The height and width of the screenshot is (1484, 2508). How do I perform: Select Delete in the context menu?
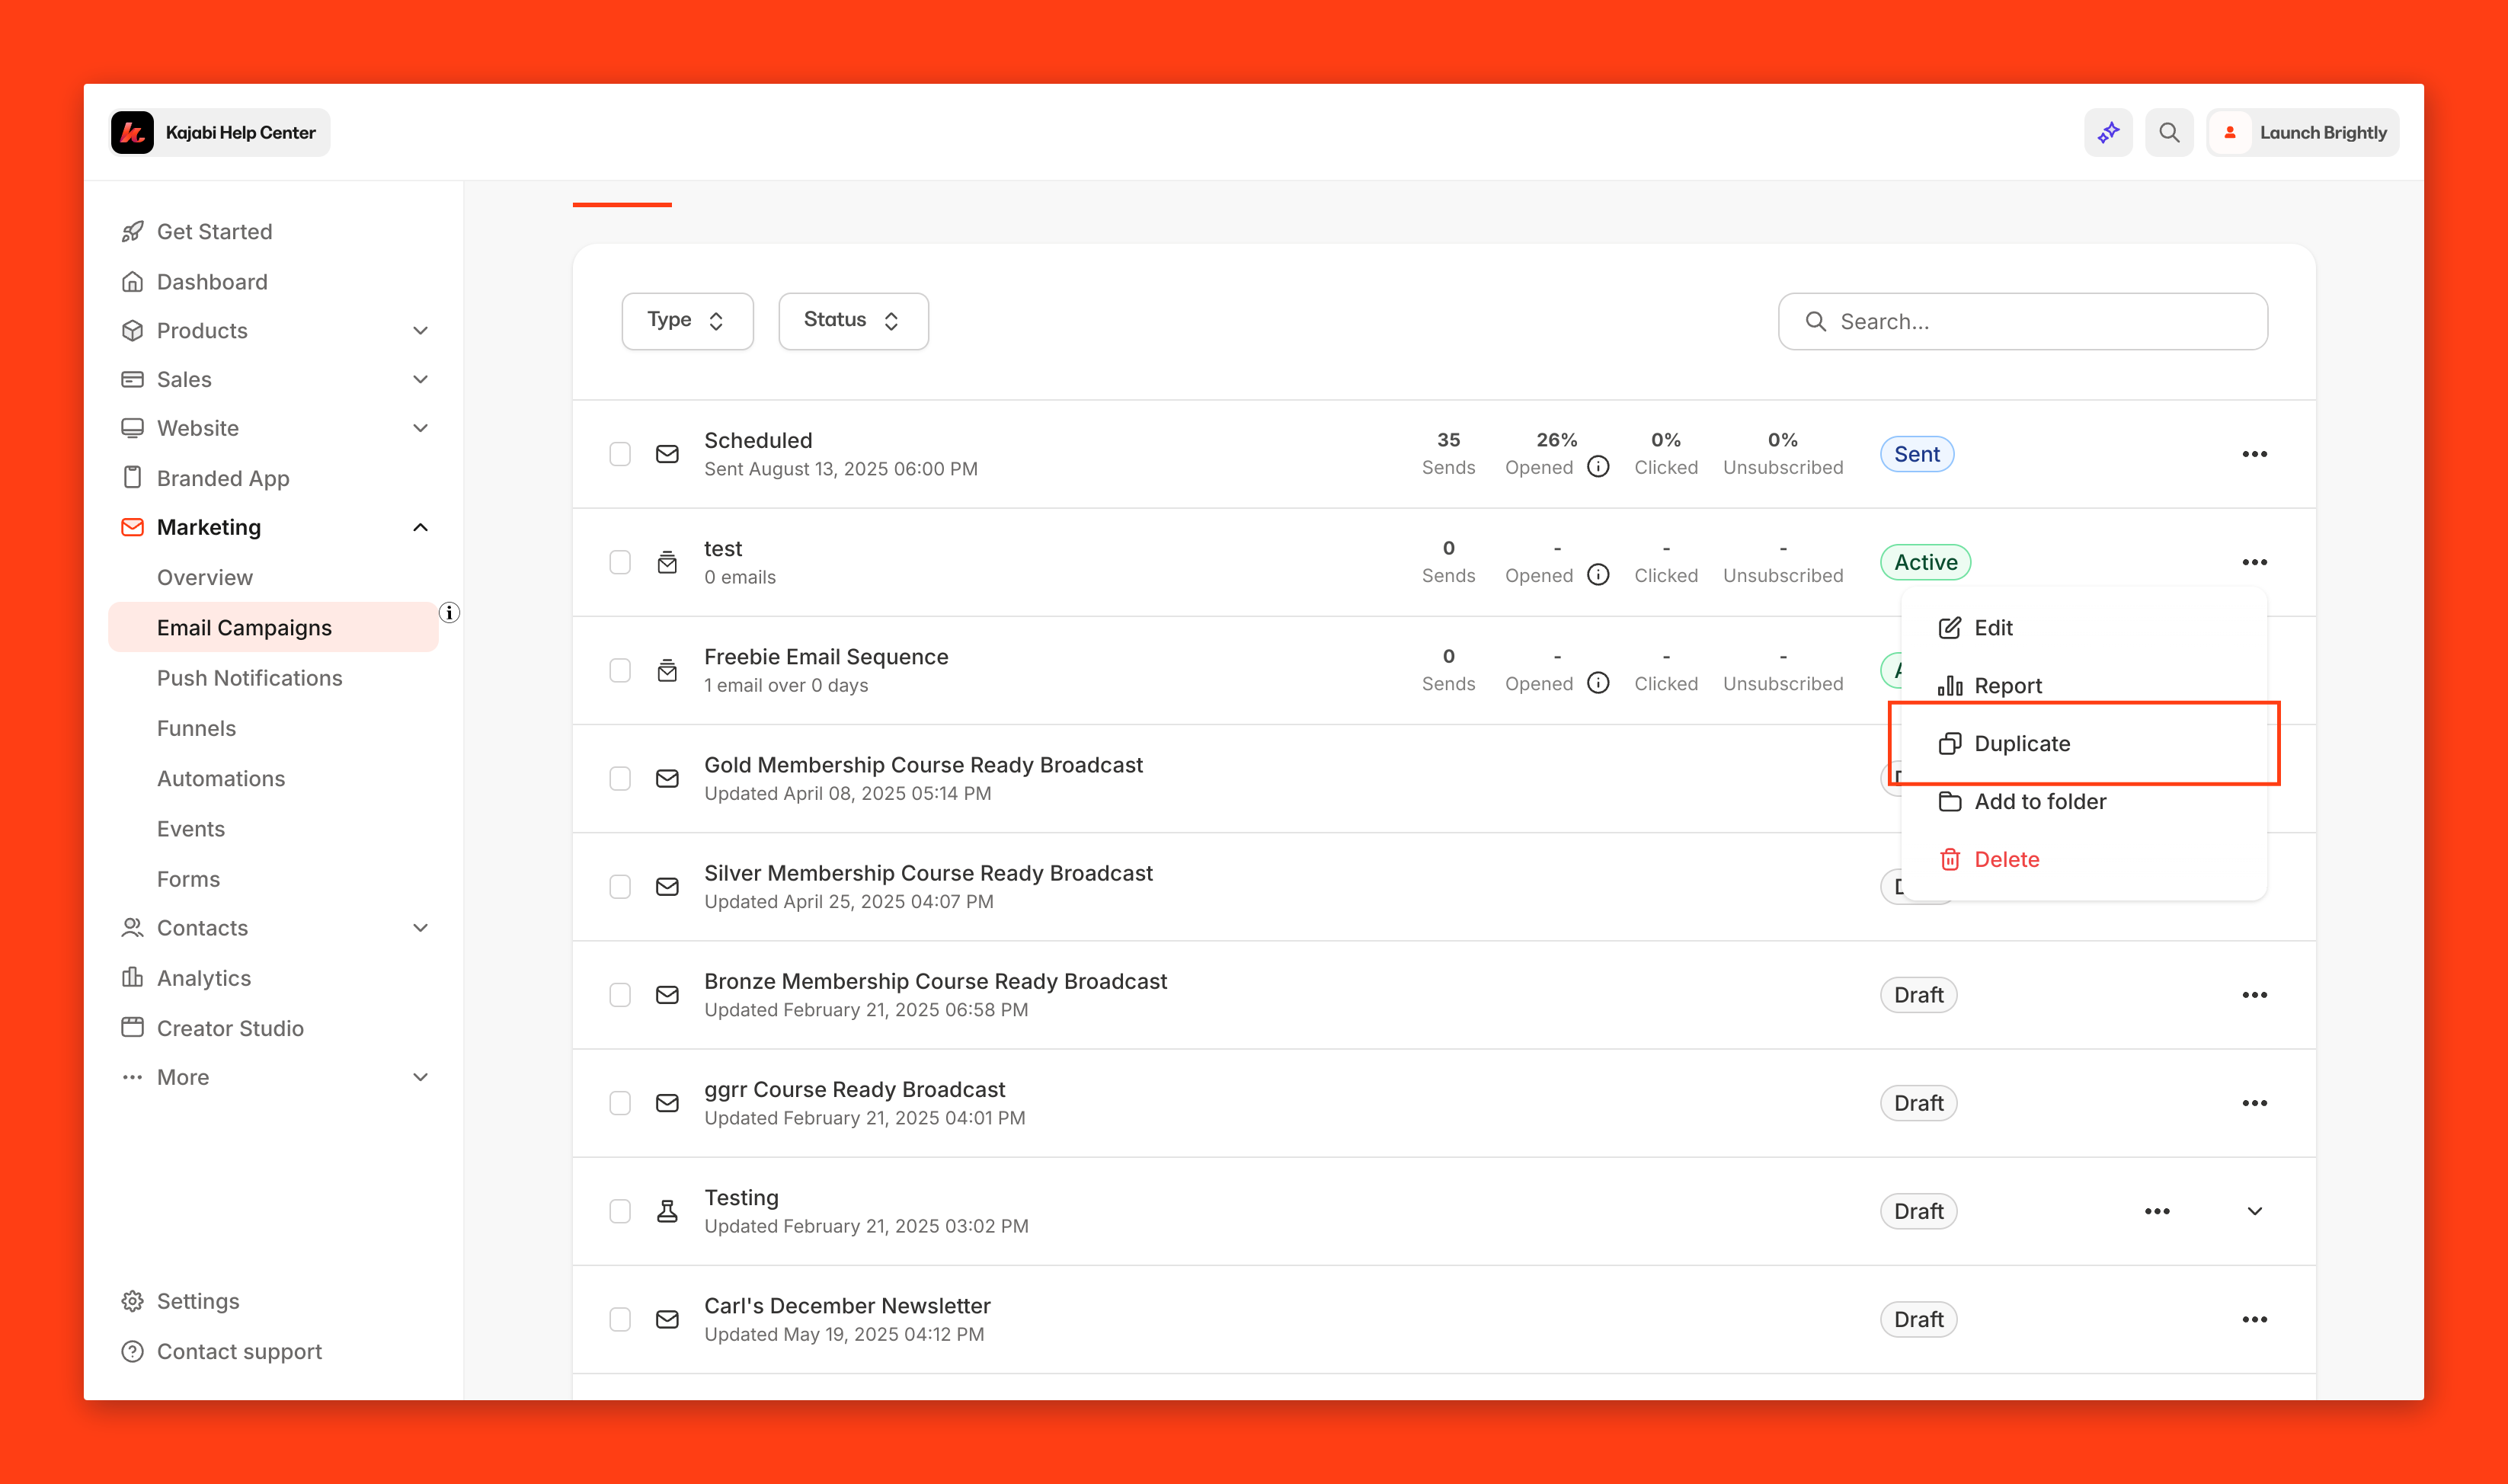[x=2005, y=859]
